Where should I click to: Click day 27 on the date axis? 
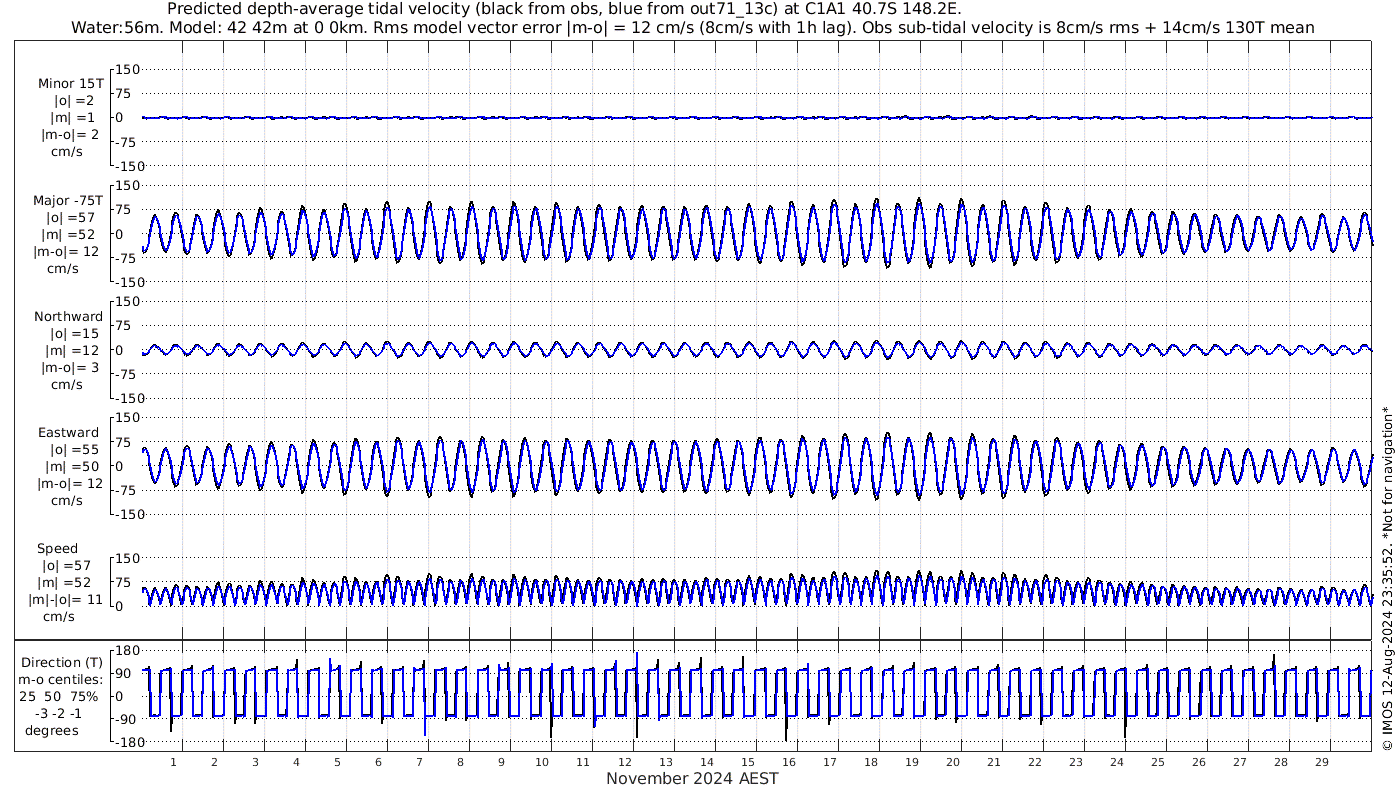[1239, 762]
